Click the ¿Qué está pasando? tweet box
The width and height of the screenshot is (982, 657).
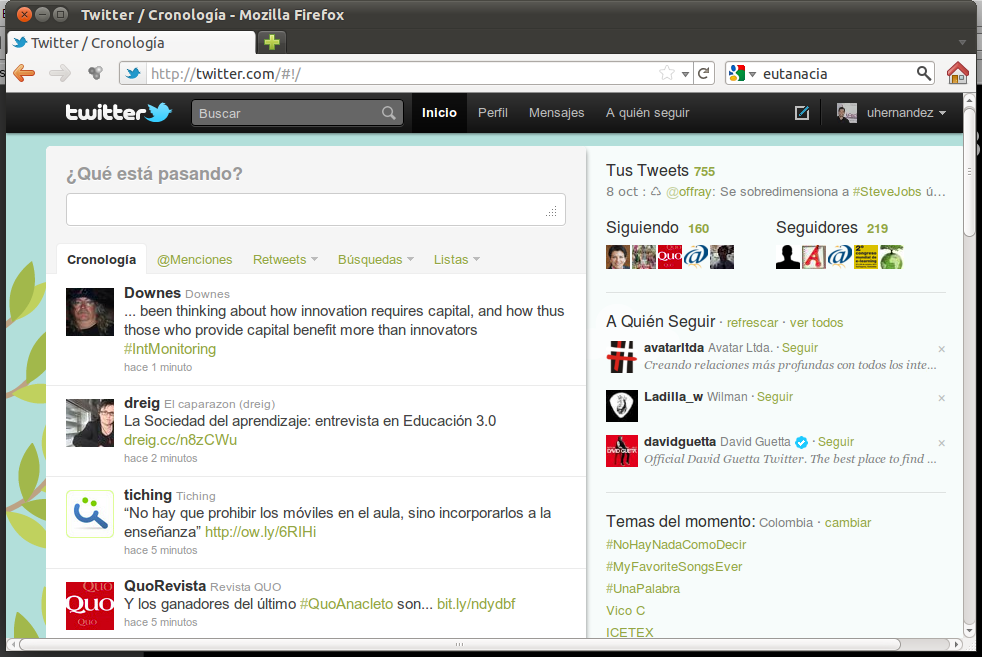pos(315,210)
